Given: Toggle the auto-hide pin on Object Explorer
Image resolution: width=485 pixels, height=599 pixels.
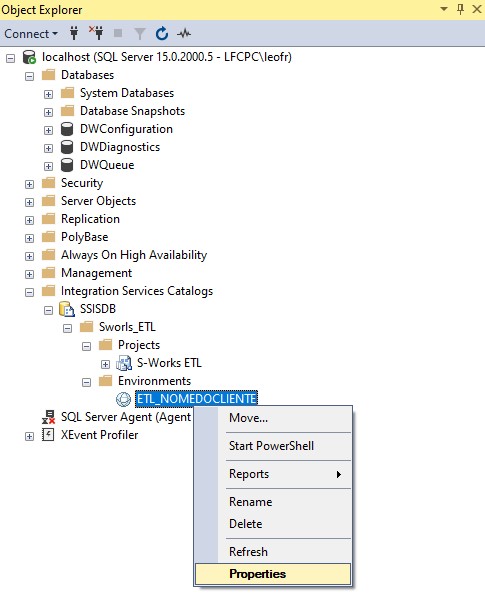Looking at the screenshot, I should (461, 9).
